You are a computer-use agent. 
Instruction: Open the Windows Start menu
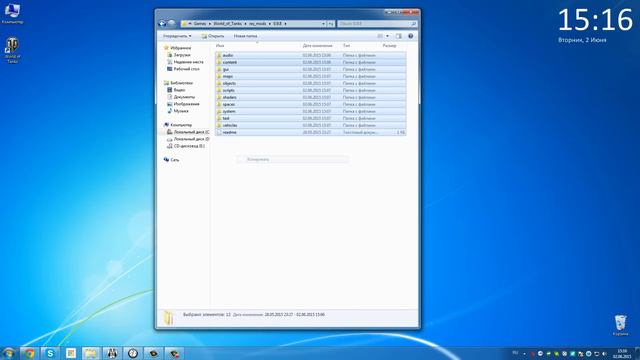pos(9,353)
